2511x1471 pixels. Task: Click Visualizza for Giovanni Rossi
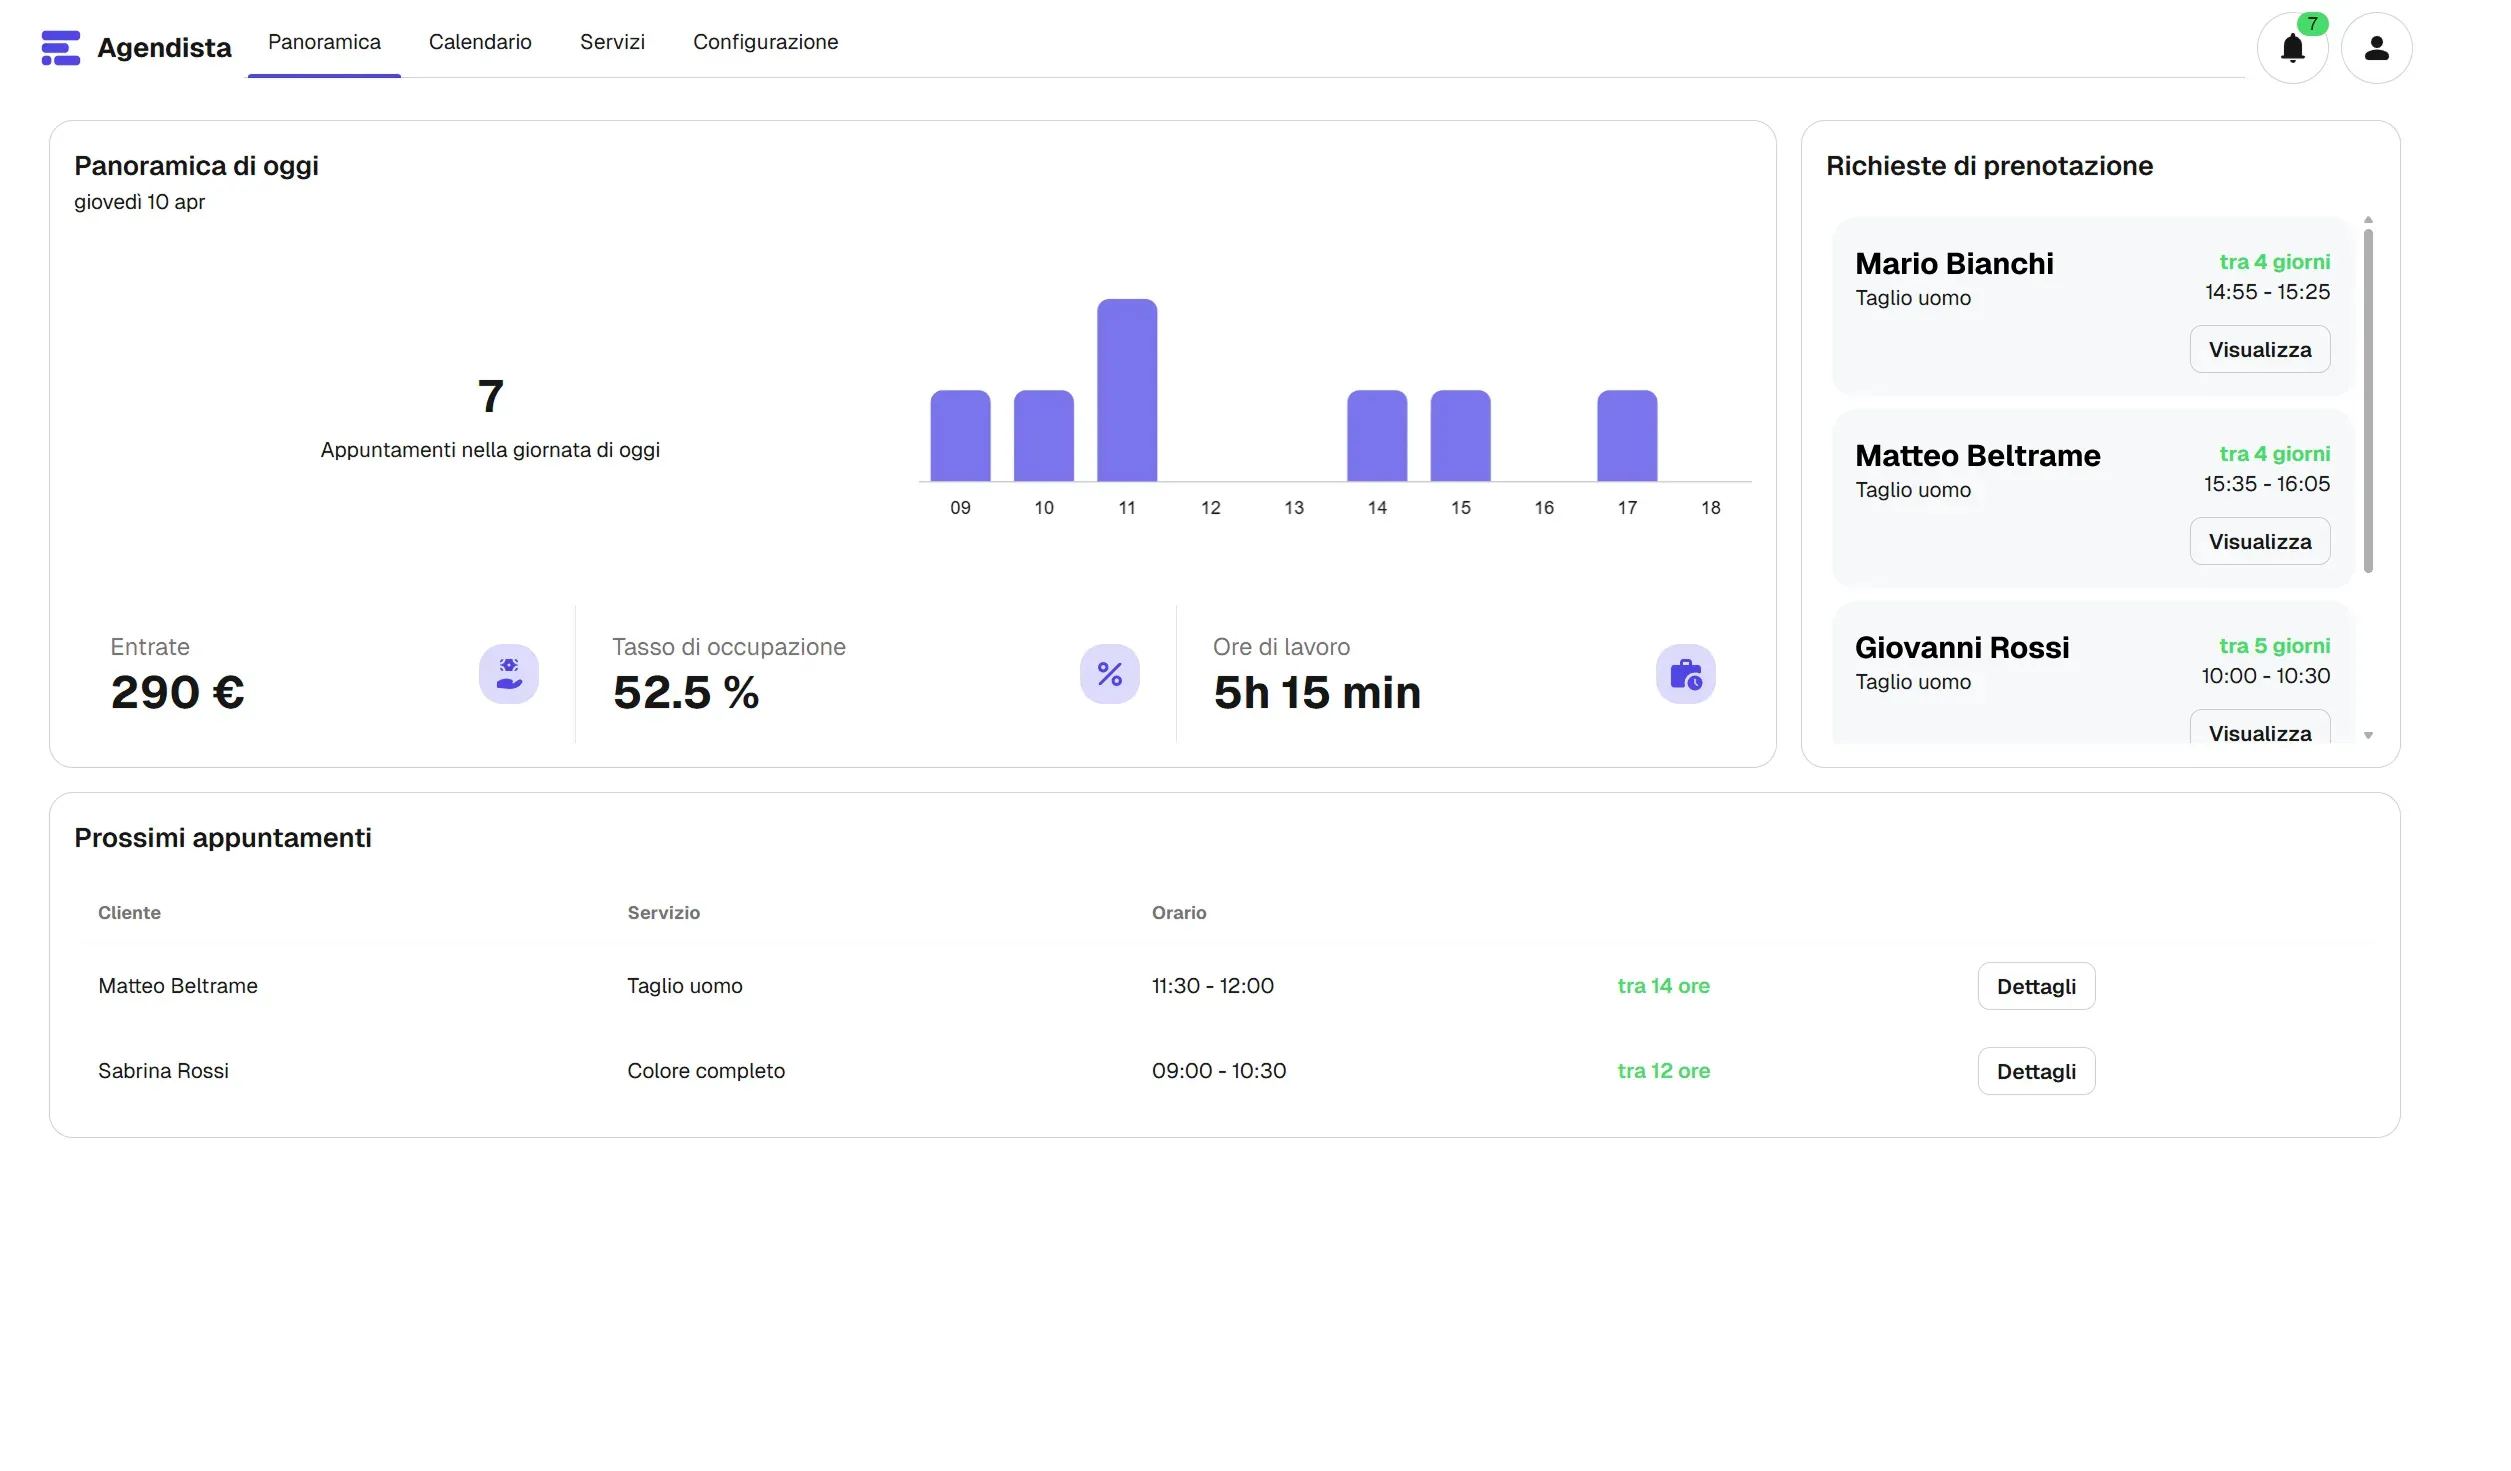click(2259, 727)
